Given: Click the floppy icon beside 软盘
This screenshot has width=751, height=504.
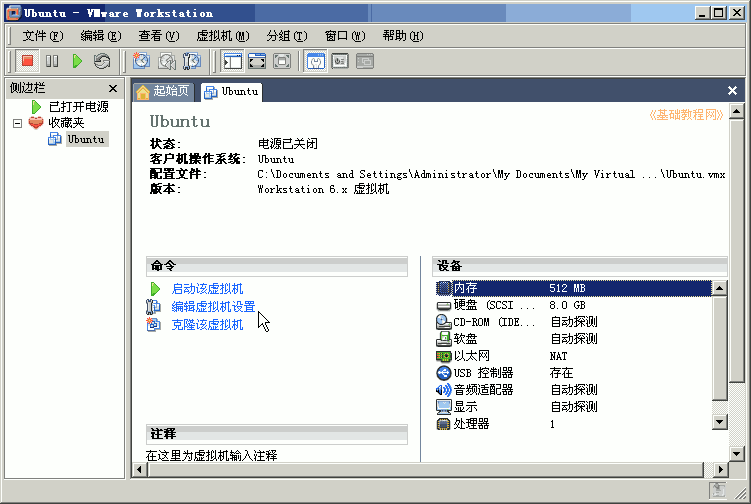Looking at the screenshot, I should (x=444, y=339).
